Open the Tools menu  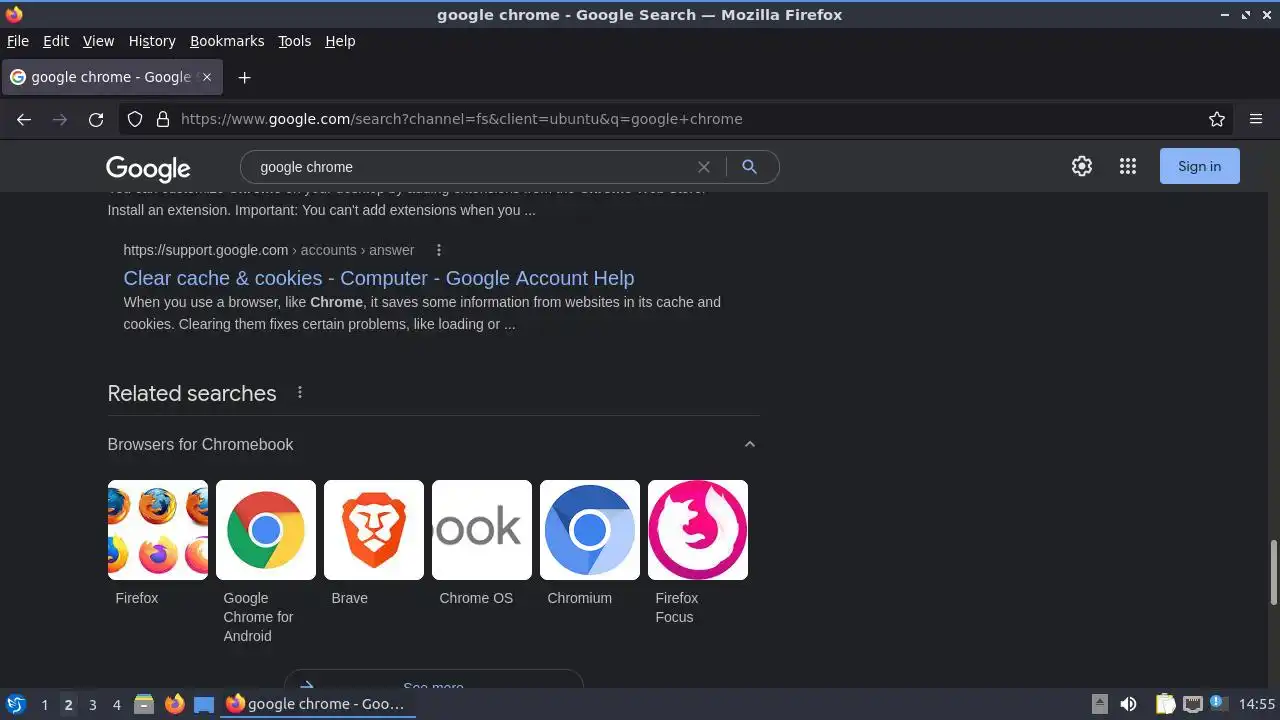[294, 41]
